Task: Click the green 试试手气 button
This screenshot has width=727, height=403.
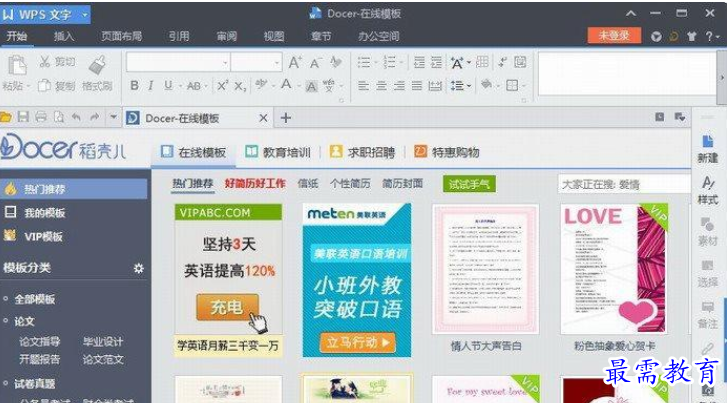Action: [469, 184]
